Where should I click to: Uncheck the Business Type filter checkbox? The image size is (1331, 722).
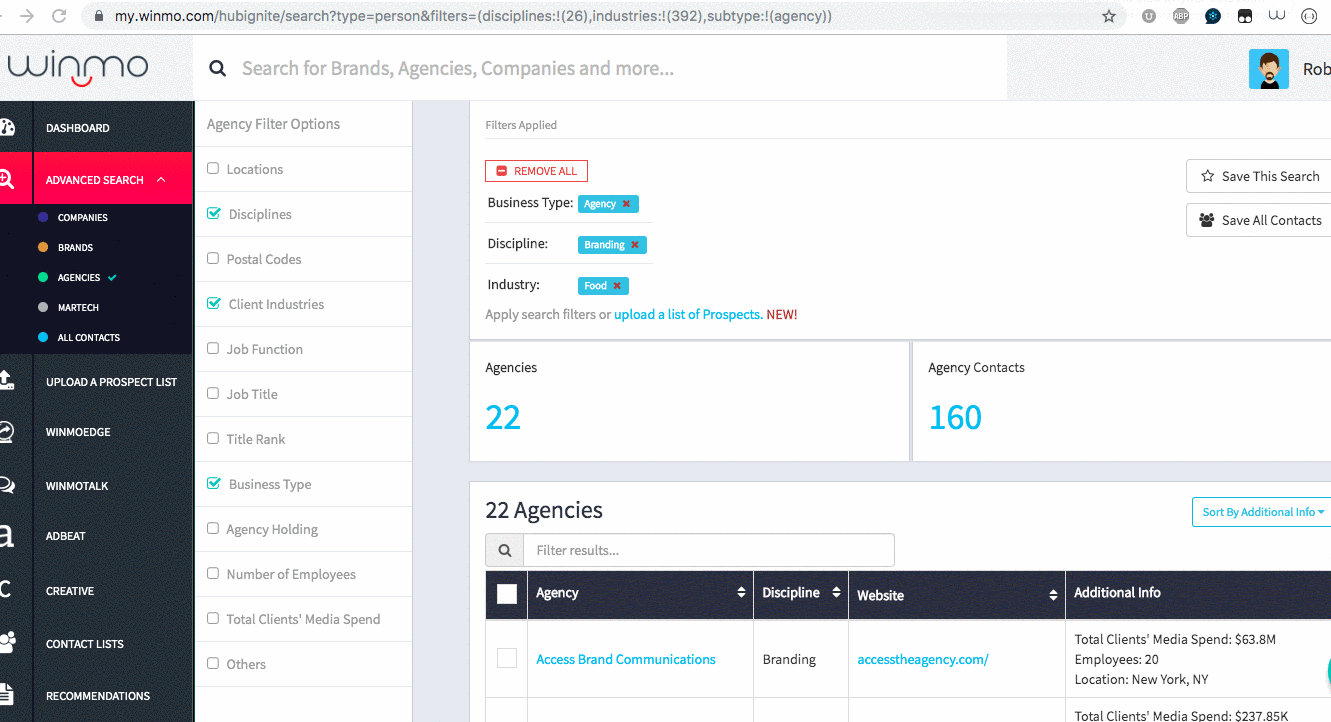pyautogui.click(x=214, y=483)
